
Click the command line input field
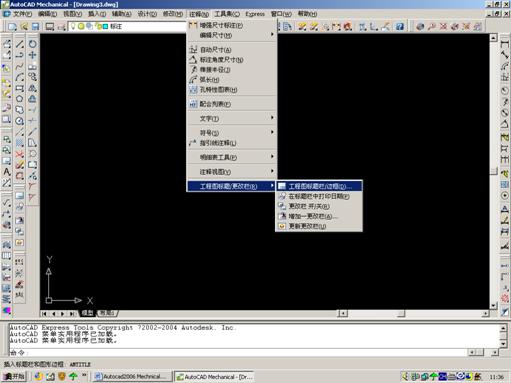point(238,352)
